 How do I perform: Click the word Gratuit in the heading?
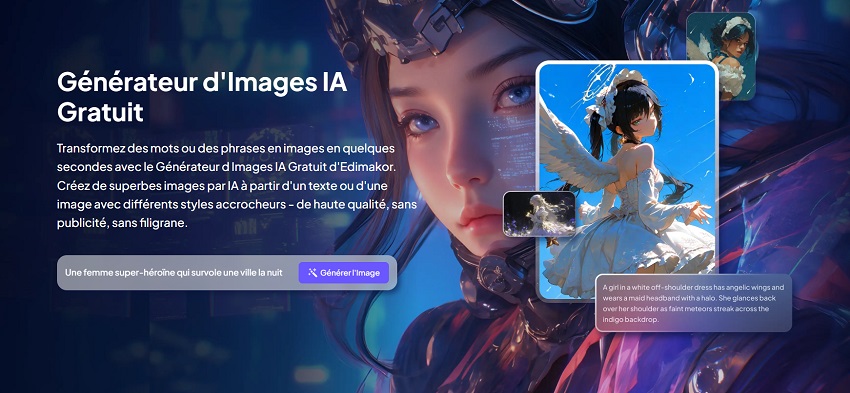[x=100, y=113]
